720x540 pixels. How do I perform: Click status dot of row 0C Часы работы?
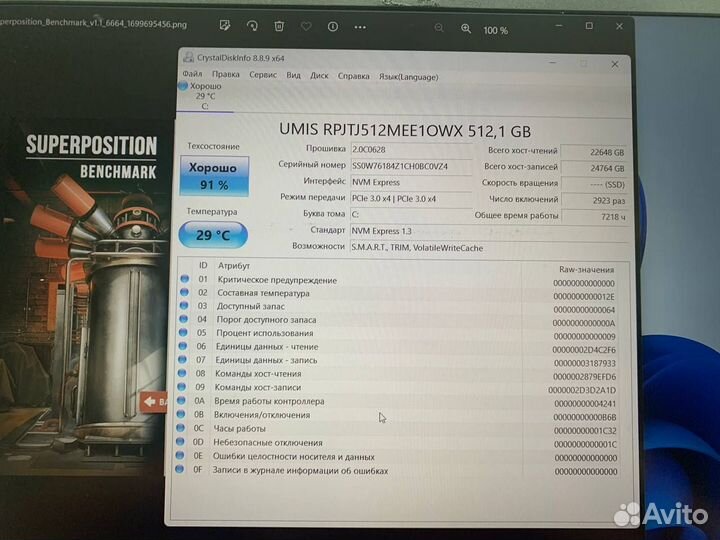click(180, 428)
